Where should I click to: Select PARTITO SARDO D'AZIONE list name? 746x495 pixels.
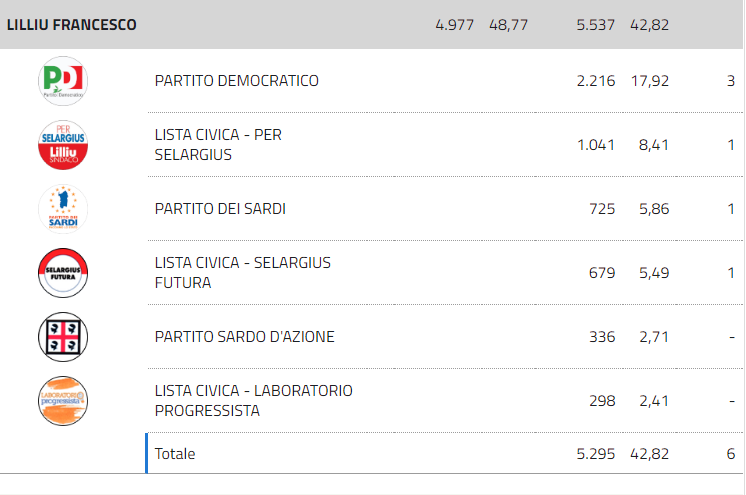click(245, 337)
